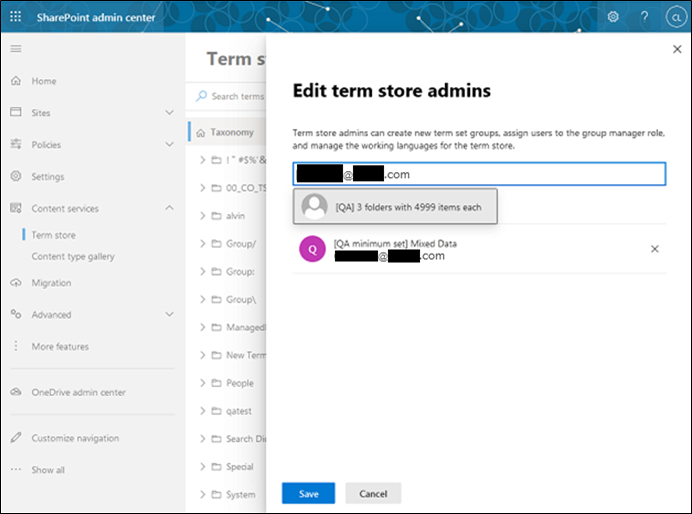
Task: Open the account profile avatar
Action: point(675,17)
